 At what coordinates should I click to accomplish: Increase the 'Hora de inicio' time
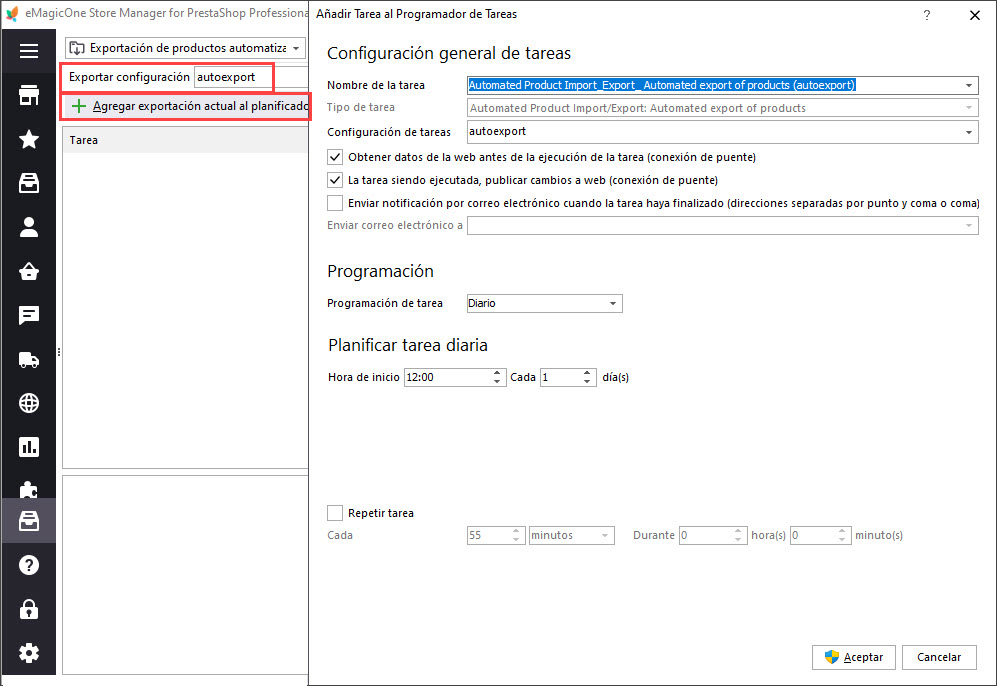tap(497, 373)
